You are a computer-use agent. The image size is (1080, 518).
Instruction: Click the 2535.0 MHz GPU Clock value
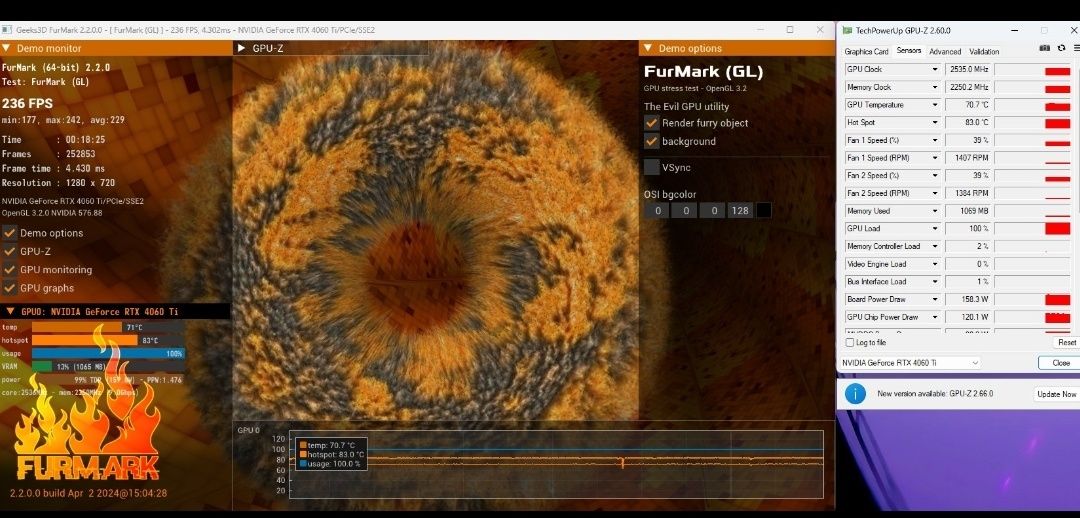pos(967,70)
